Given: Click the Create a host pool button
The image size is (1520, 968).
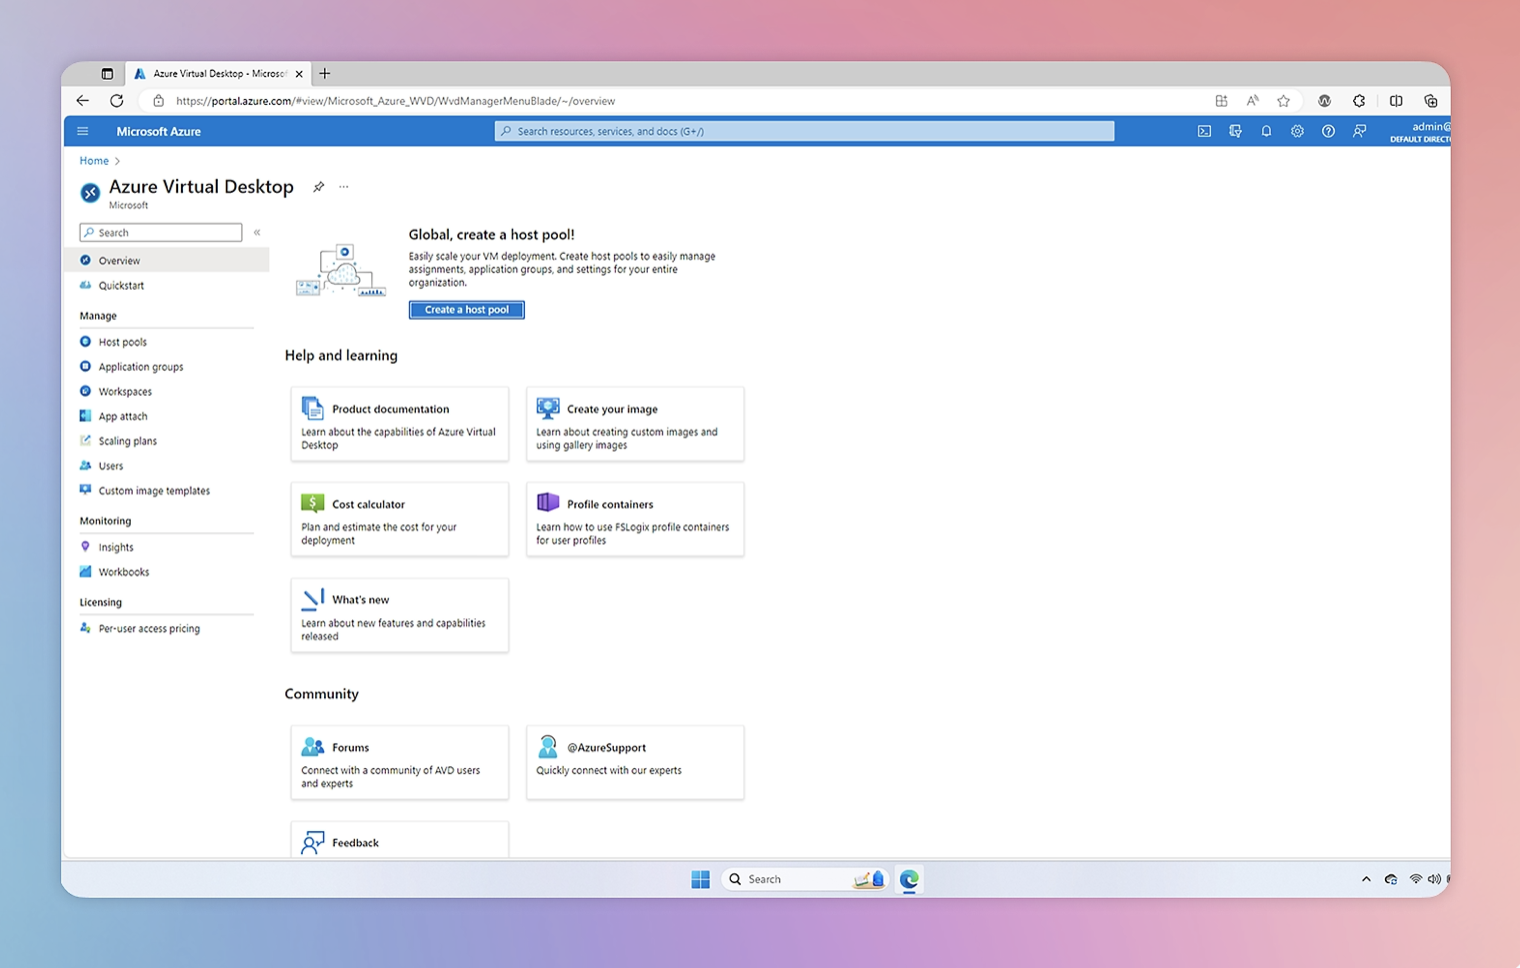Looking at the screenshot, I should click(x=466, y=310).
